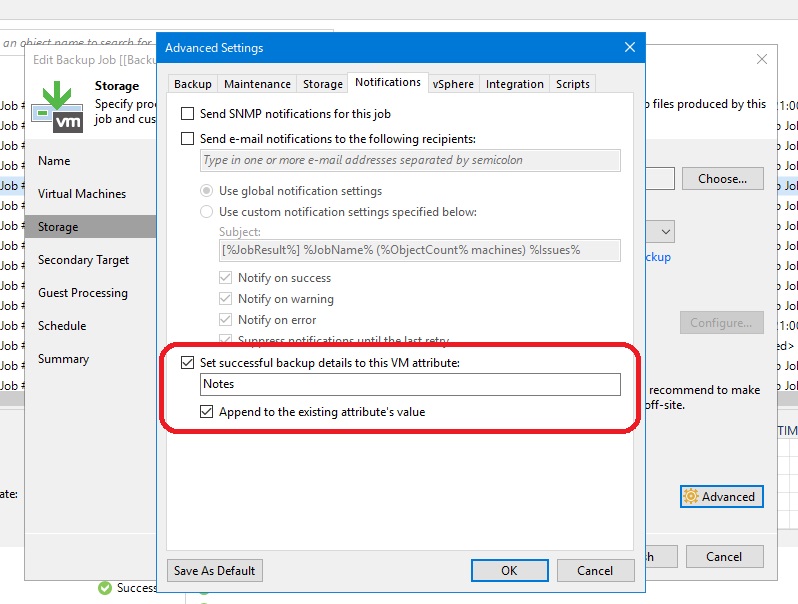Close the Advanced Settings dialog

tap(630, 47)
